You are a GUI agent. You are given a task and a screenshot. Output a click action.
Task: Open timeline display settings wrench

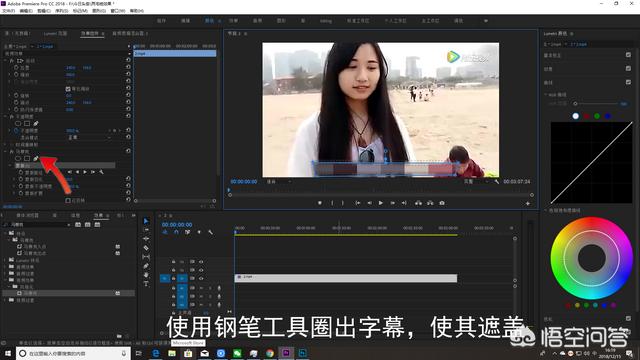click(x=211, y=232)
